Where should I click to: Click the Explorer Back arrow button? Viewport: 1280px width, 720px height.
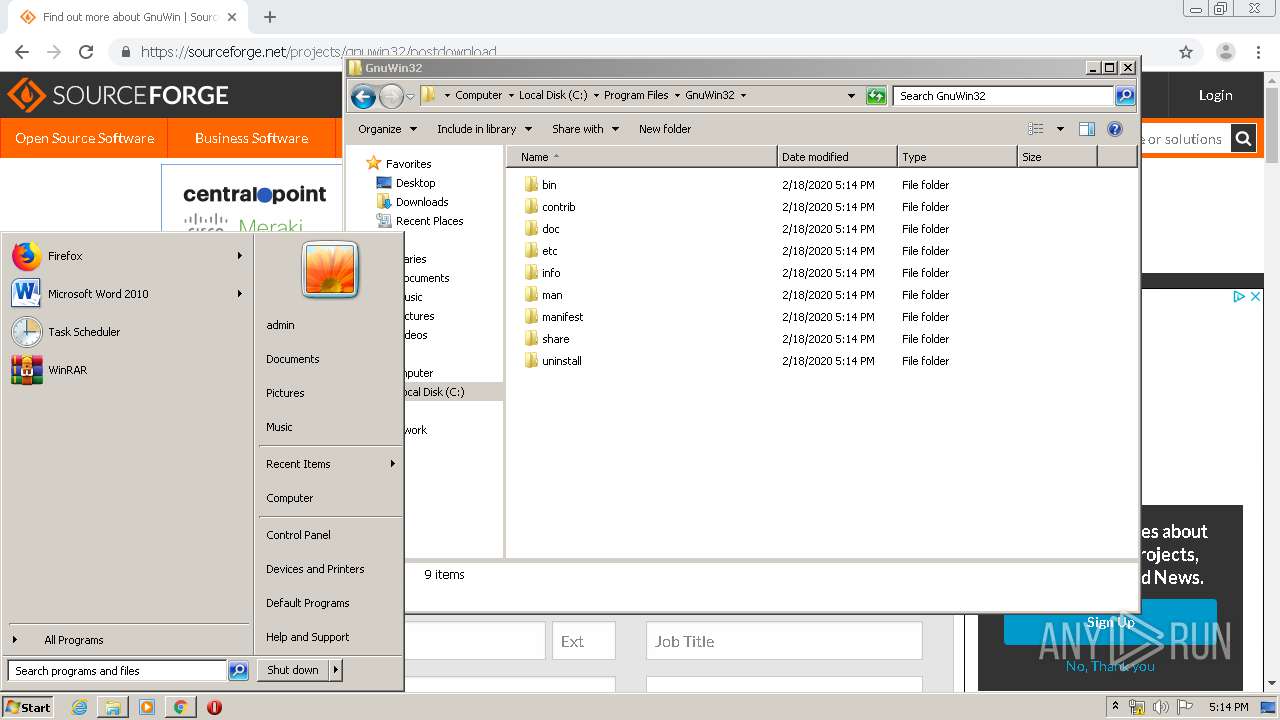[x=363, y=96]
